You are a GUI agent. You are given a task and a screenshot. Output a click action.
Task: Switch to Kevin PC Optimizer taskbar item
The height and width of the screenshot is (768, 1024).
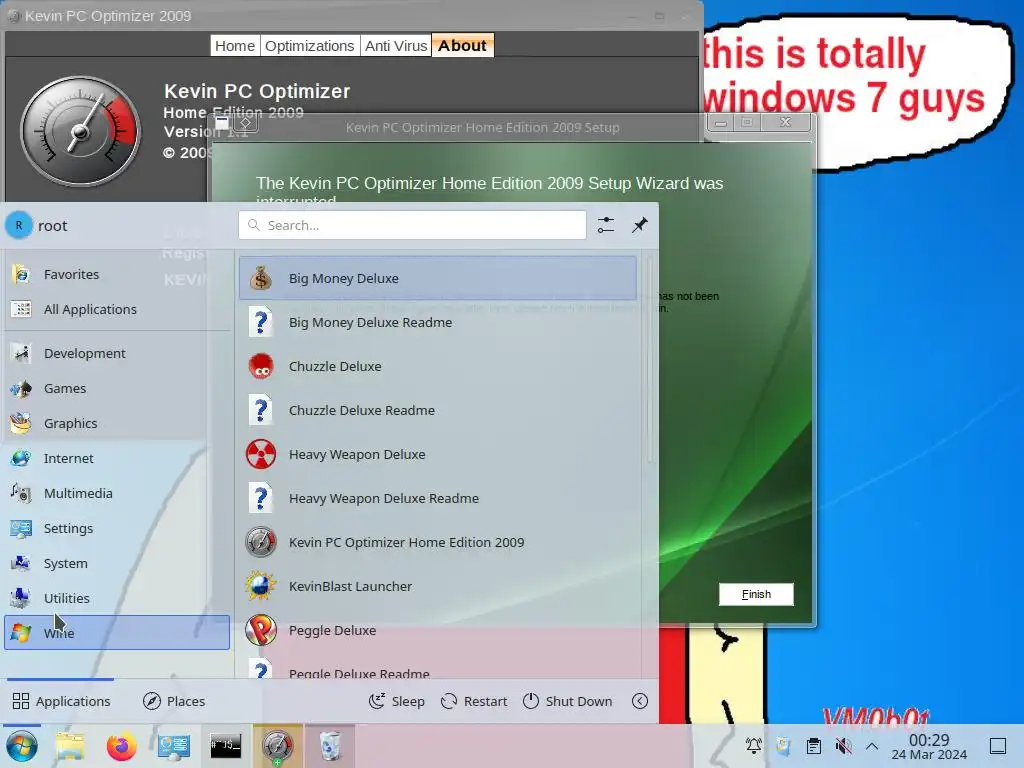coord(278,746)
